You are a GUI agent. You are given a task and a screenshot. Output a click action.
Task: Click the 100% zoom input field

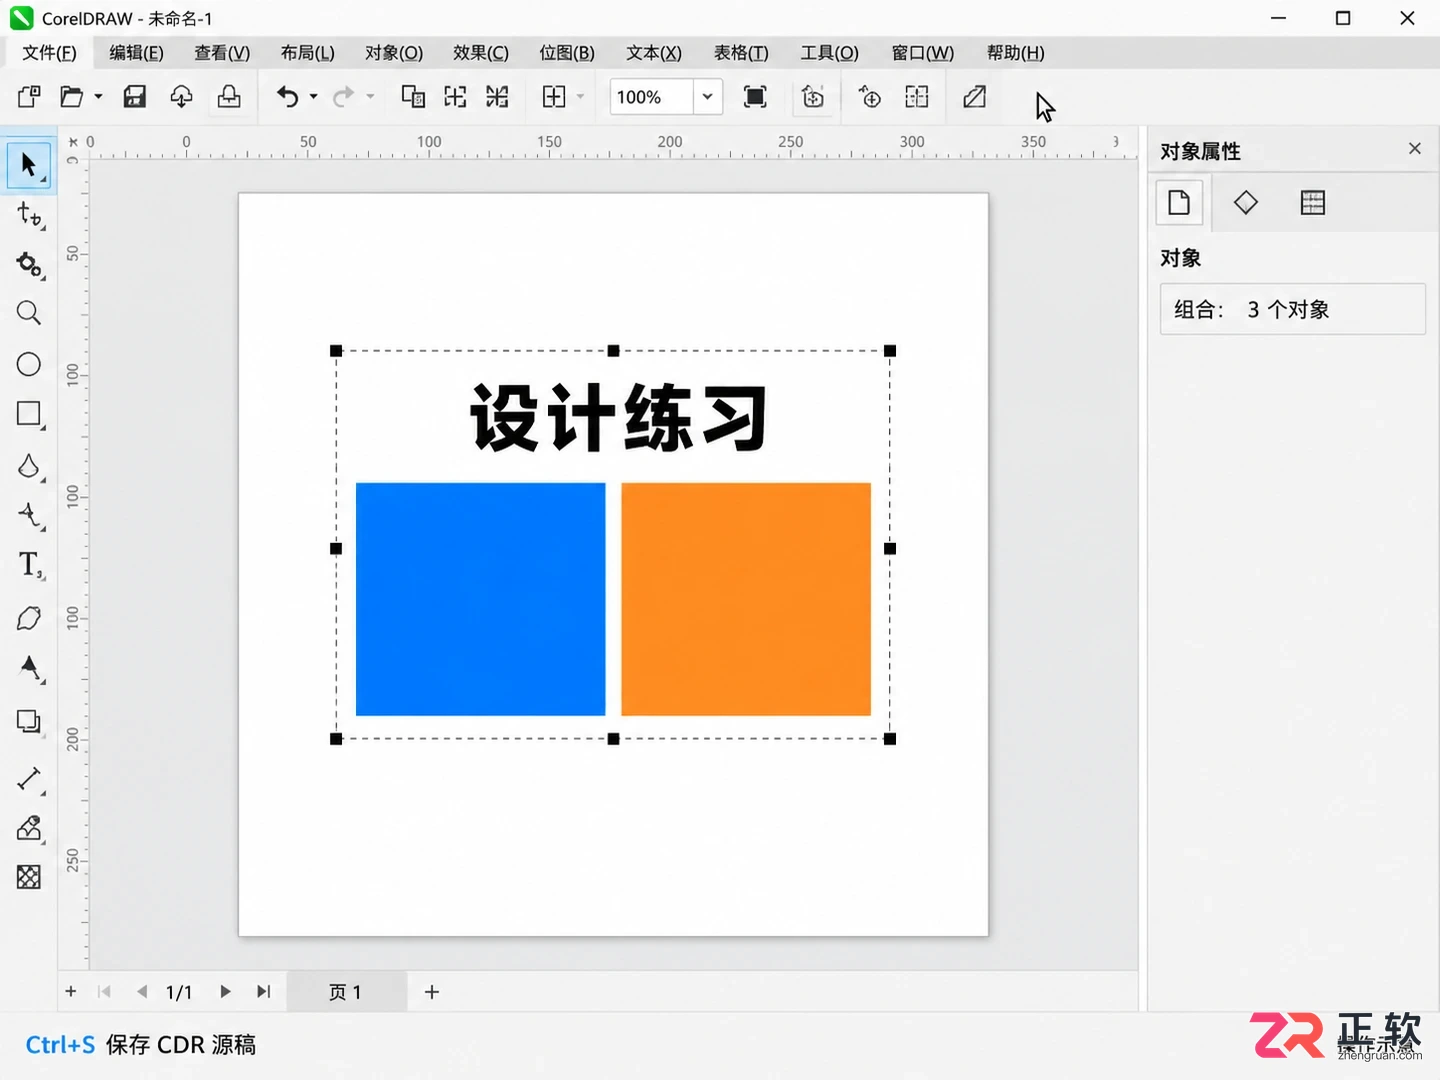651,97
